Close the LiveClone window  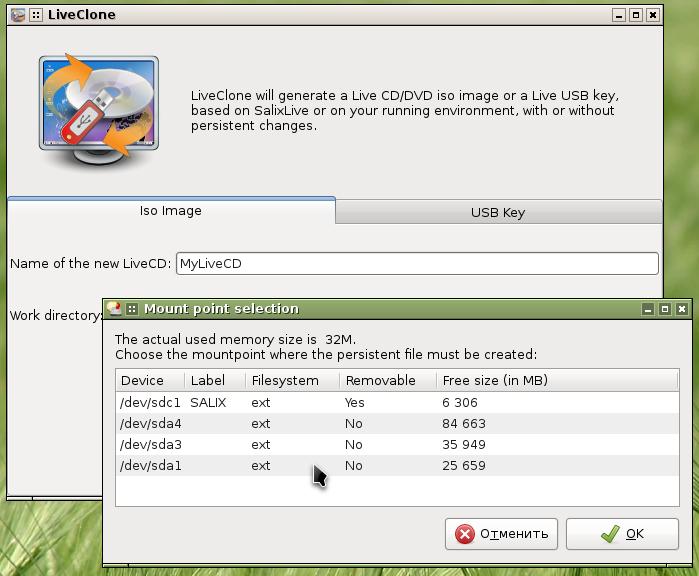653,16
